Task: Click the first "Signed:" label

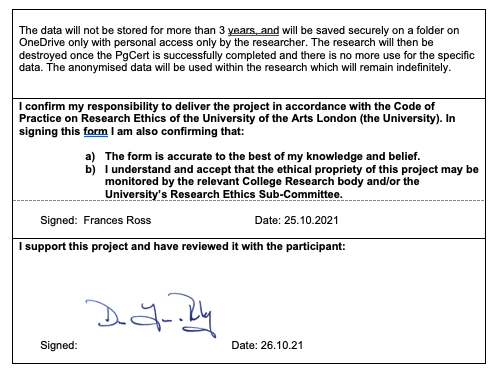Action: pyautogui.click(x=59, y=220)
